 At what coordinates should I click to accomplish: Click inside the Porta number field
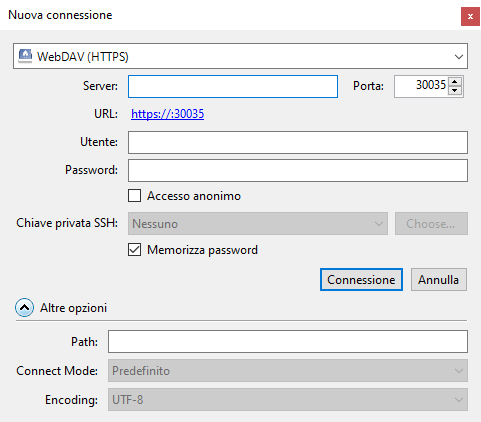[x=421, y=86]
